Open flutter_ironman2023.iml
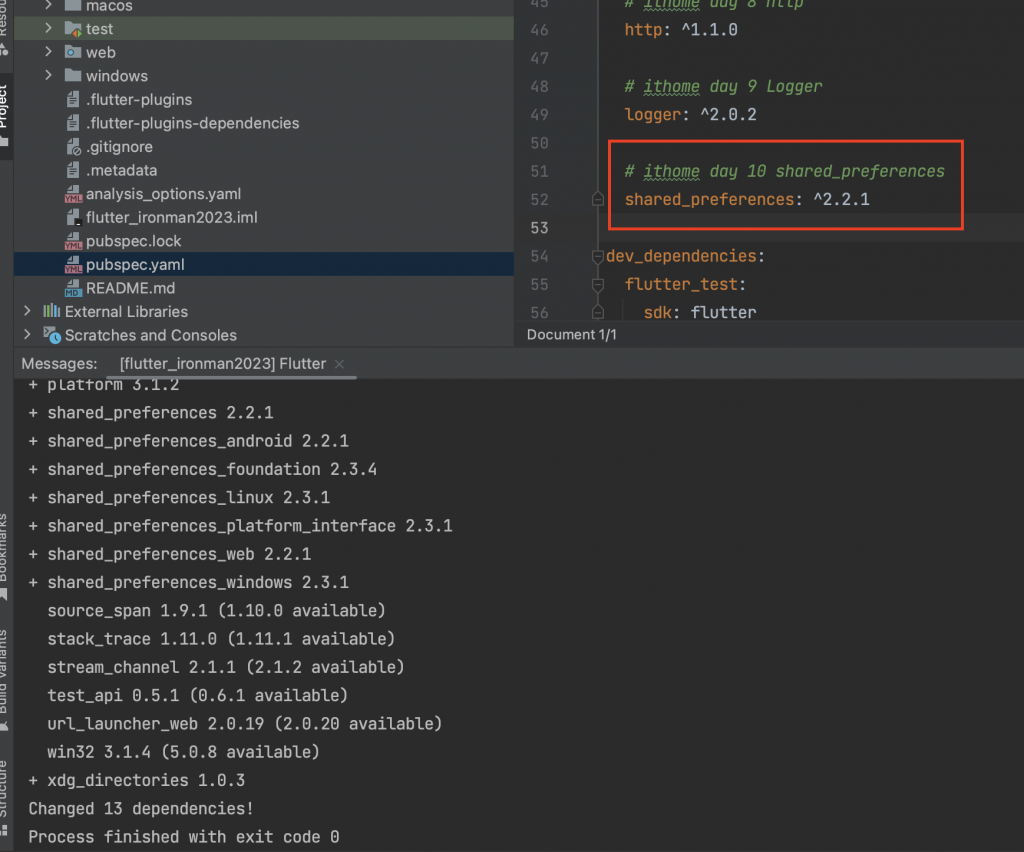This screenshot has width=1024, height=852. point(172,217)
